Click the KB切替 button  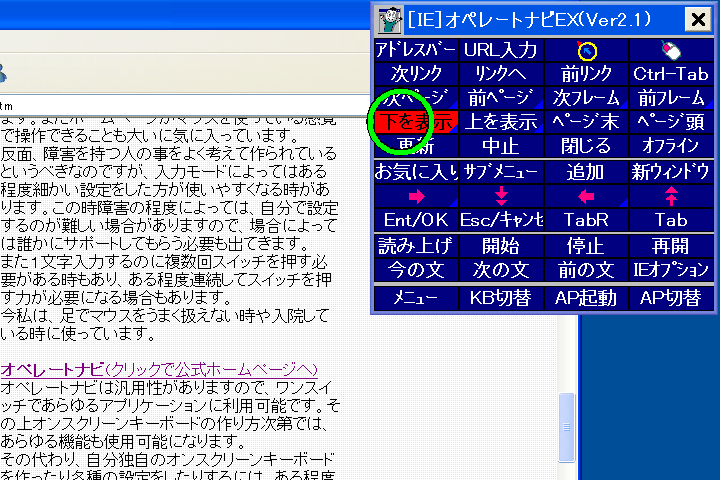pyautogui.click(x=501, y=298)
